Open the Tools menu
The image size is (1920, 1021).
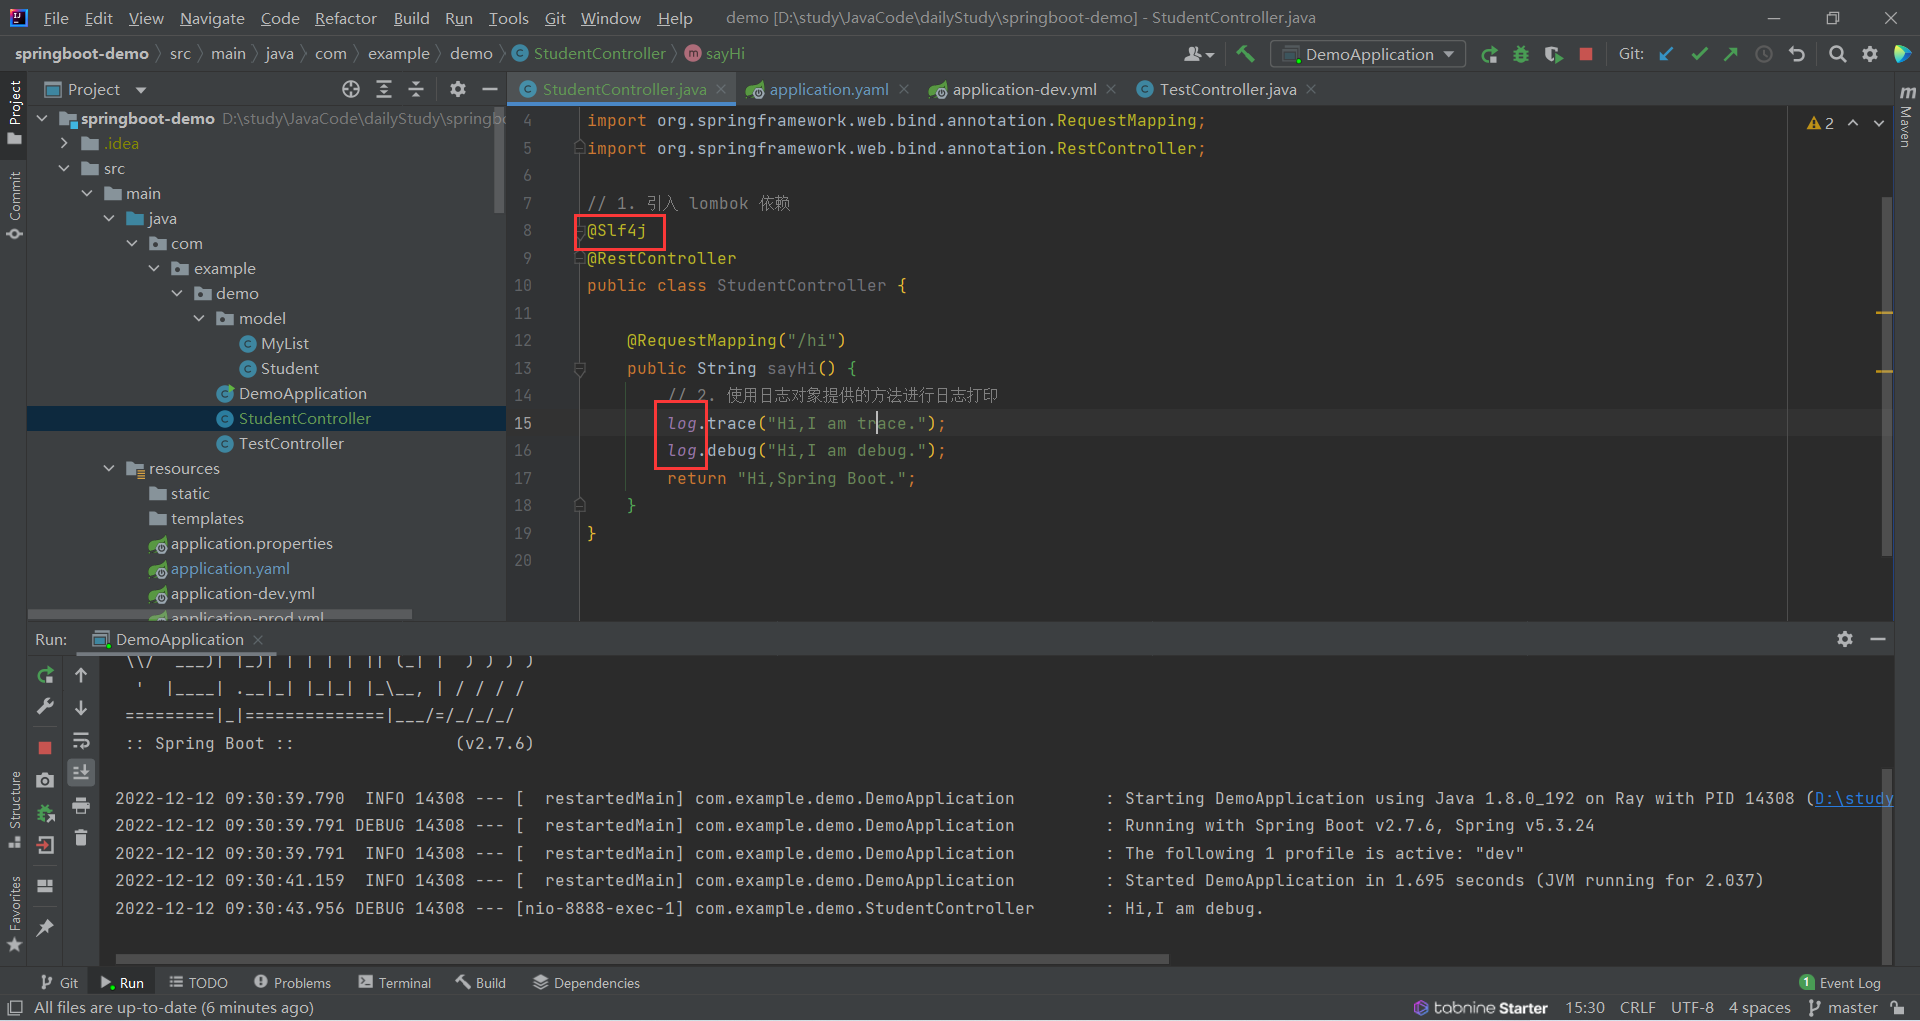pos(508,18)
